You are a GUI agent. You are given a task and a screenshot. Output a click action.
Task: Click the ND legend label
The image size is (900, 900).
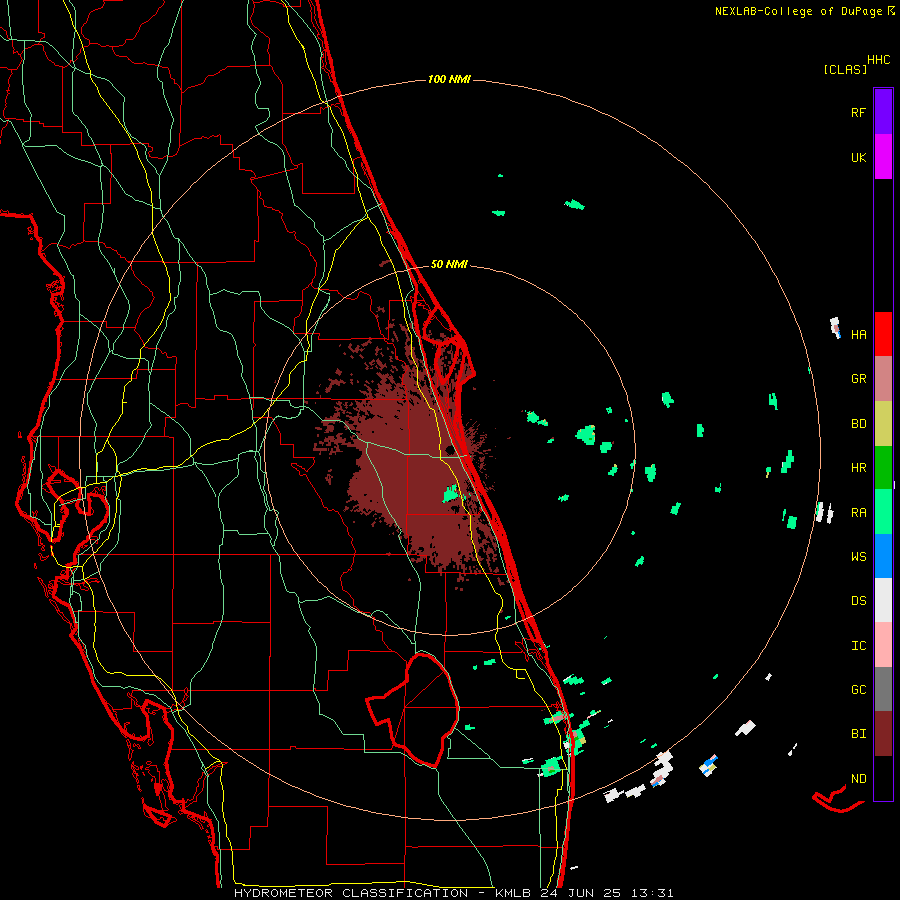click(858, 779)
